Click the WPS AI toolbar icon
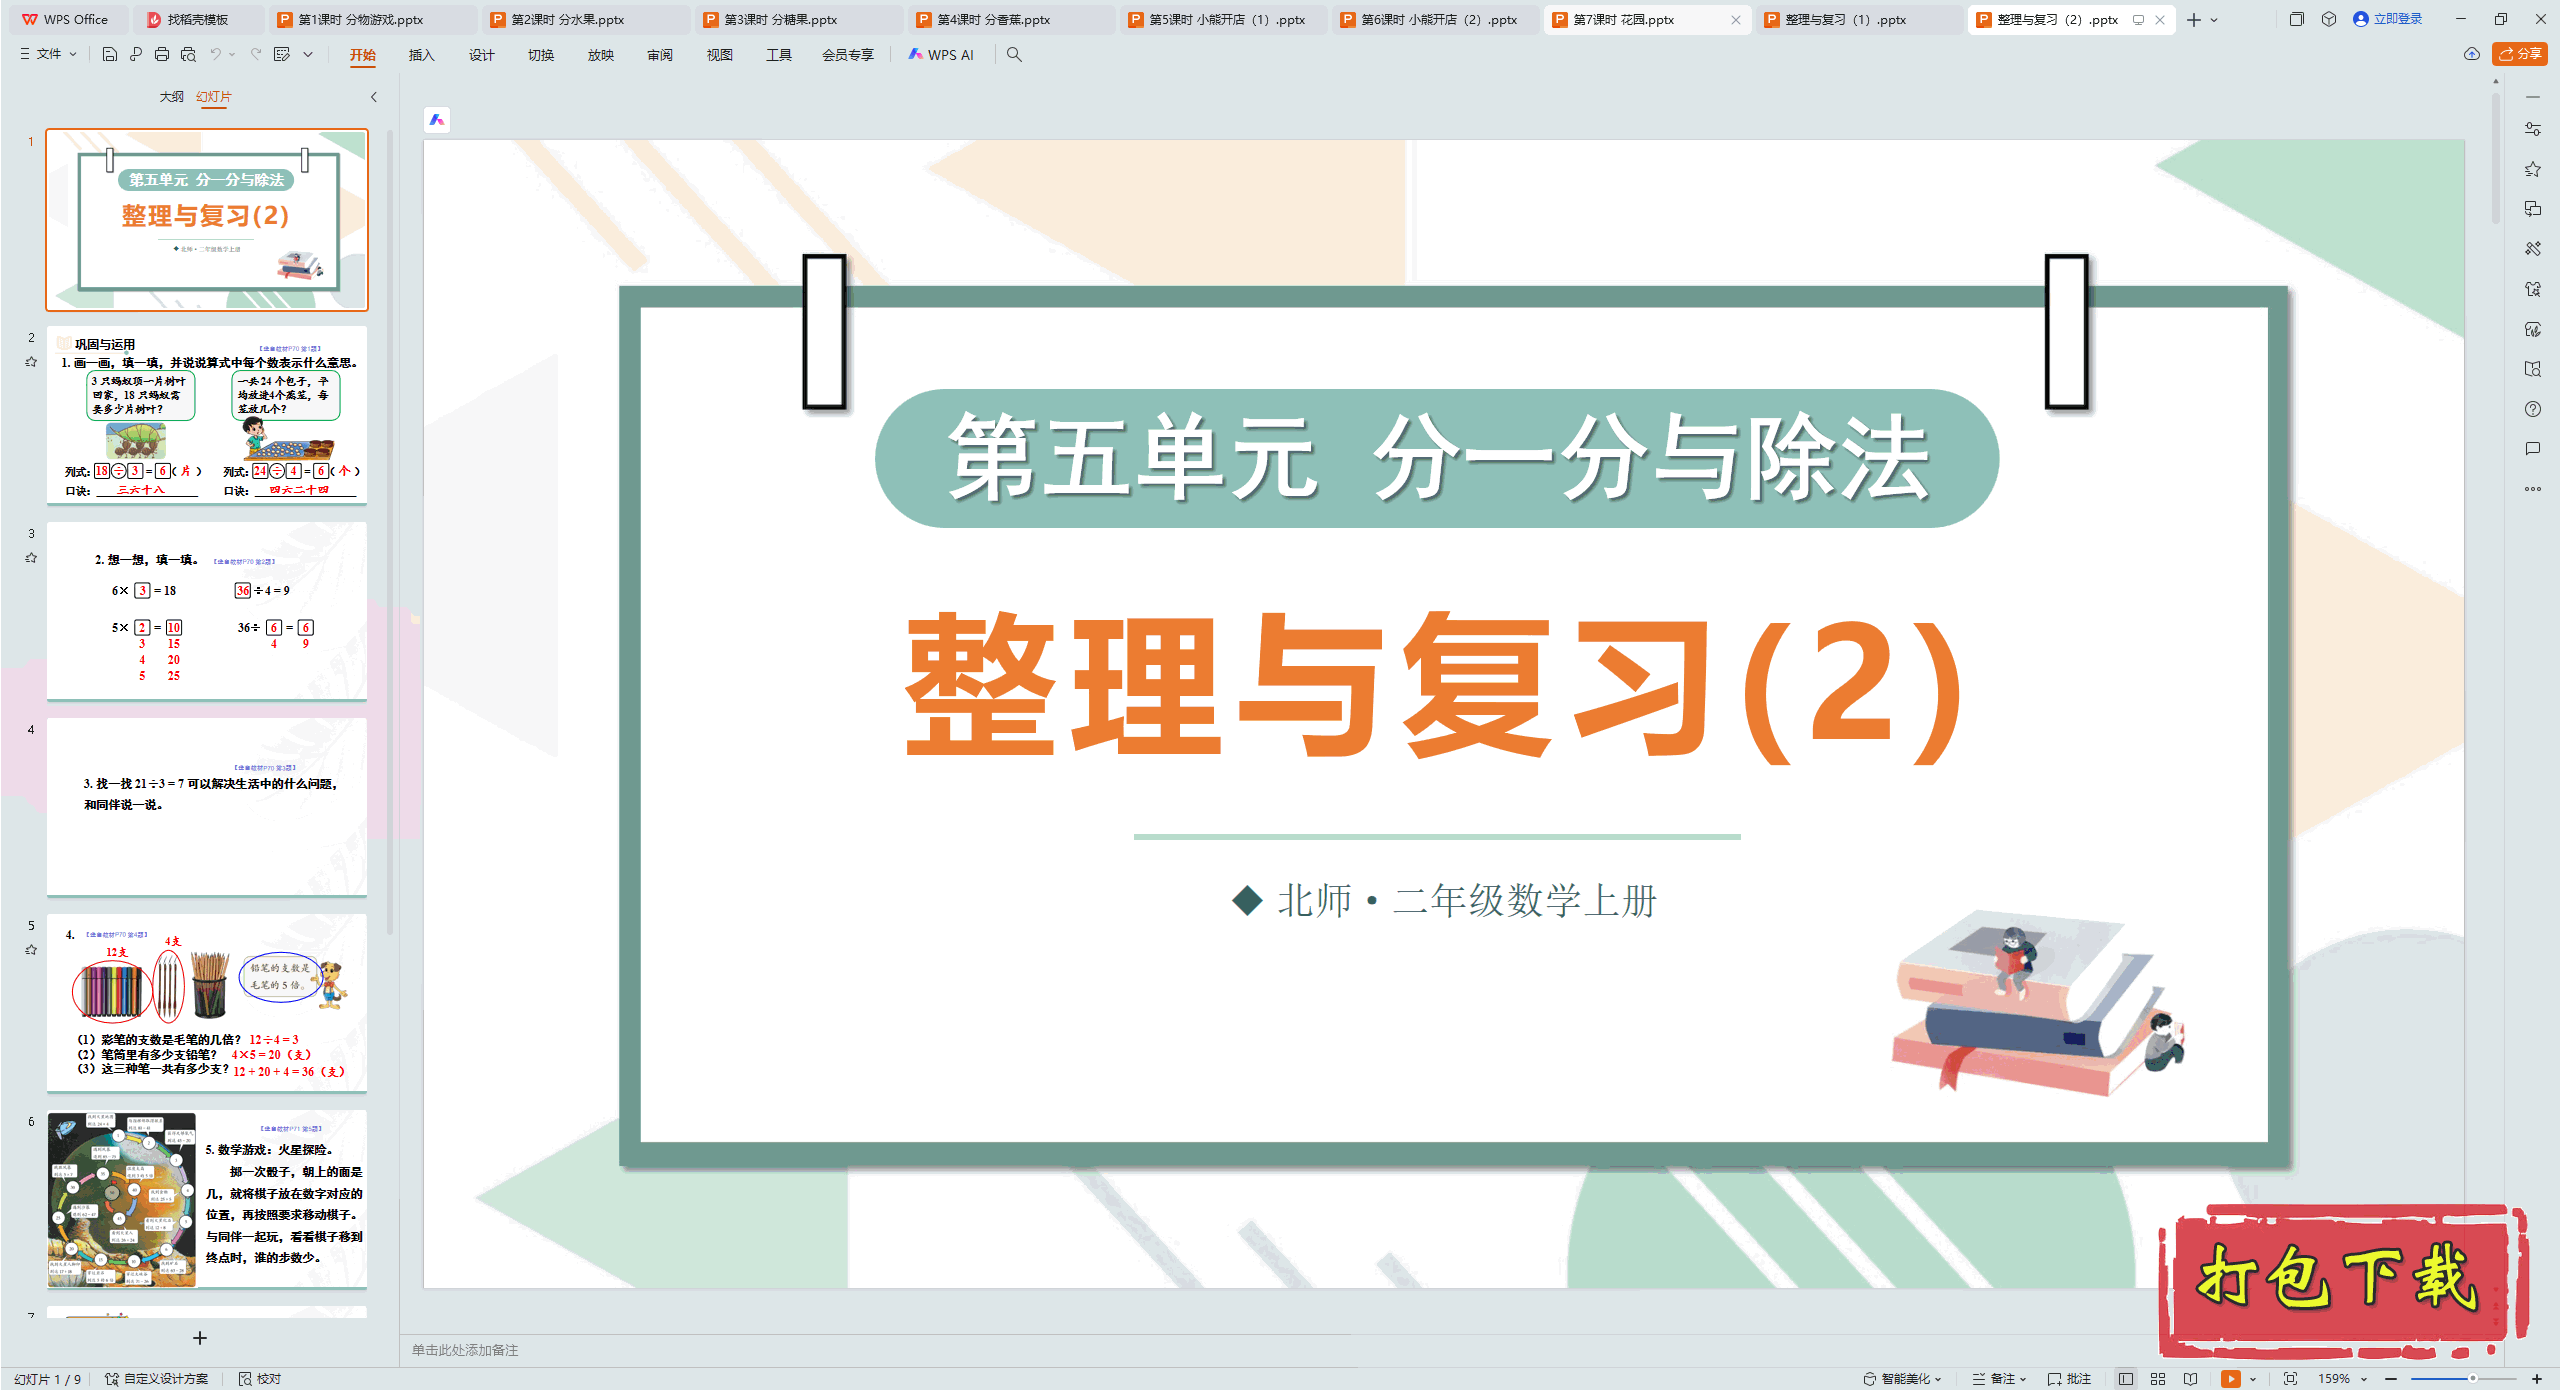 941,55
